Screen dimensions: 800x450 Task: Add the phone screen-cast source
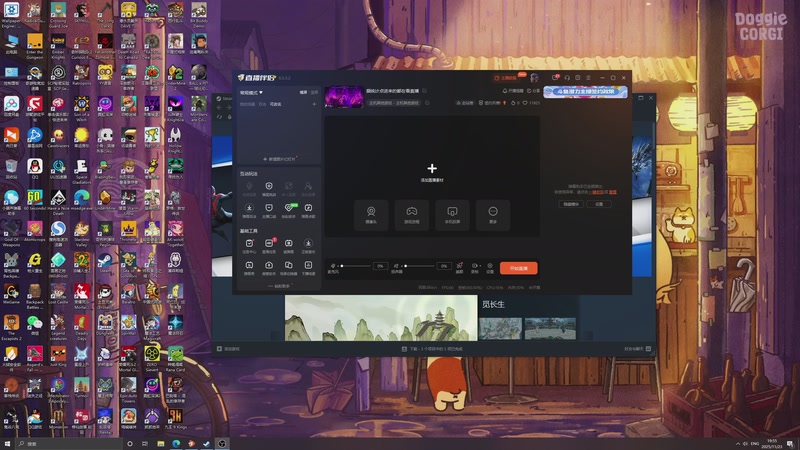click(452, 214)
